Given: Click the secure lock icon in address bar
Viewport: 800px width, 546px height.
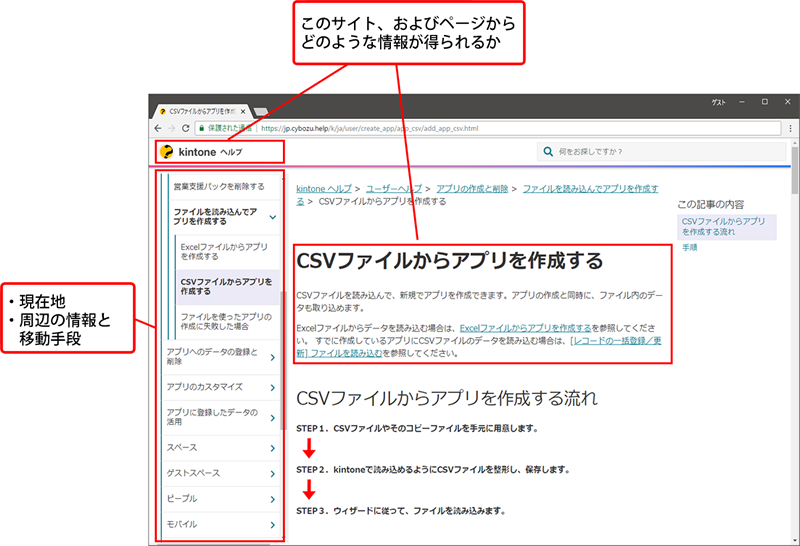Looking at the screenshot, I should tap(202, 128).
